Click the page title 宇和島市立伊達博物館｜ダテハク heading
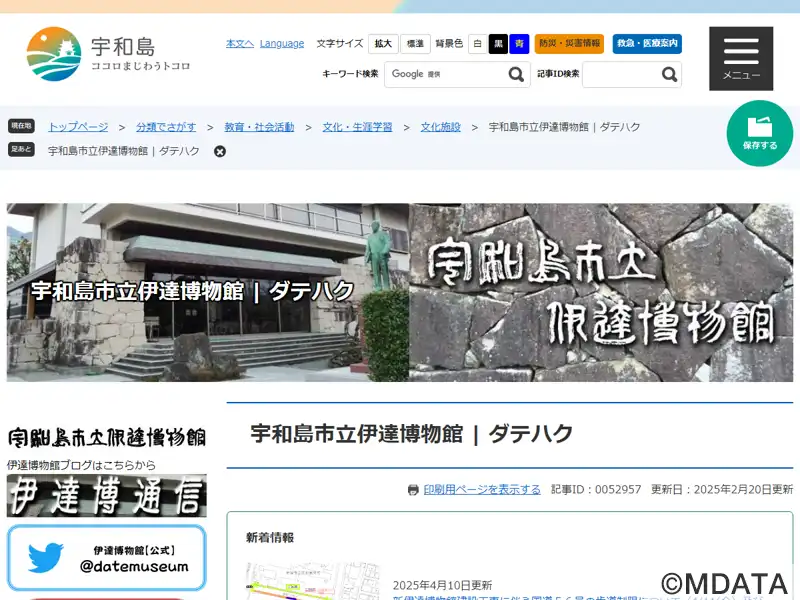800x600 pixels. (411, 435)
